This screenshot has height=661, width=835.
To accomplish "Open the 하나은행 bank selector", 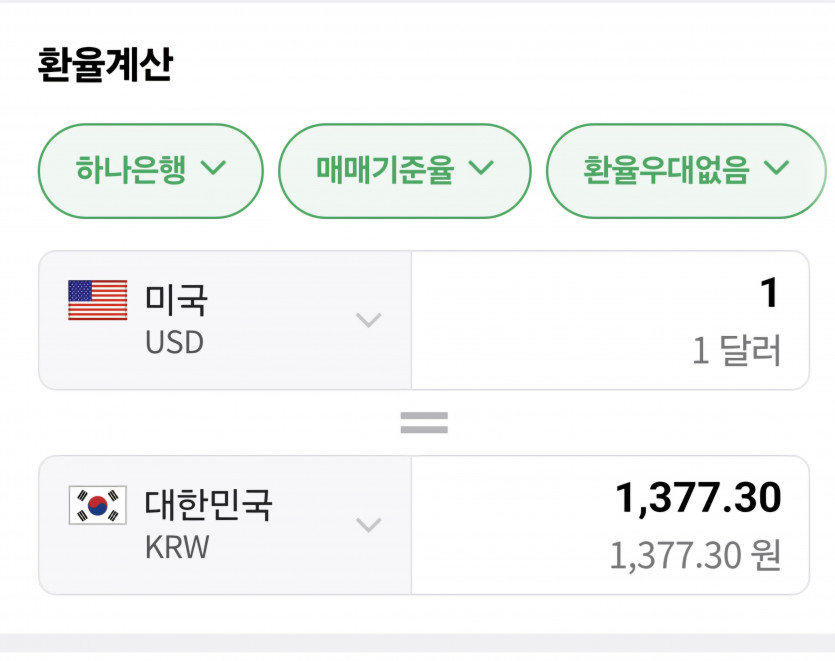I will click(150, 170).
